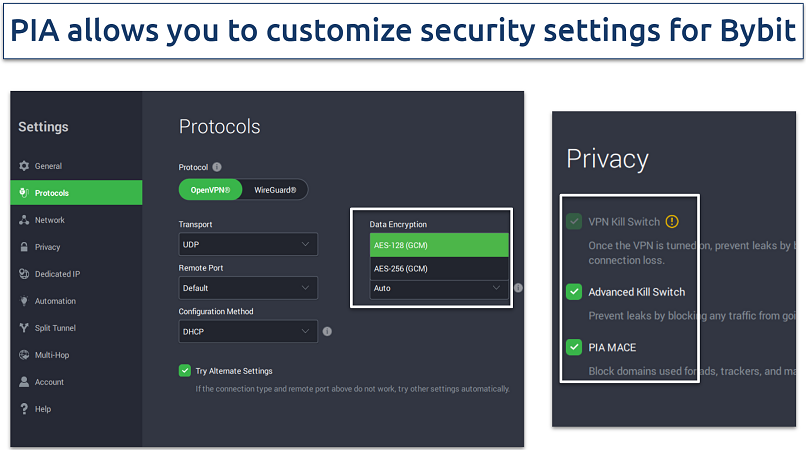Uncheck the Try Alternate Settings checkbox

(x=185, y=371)
